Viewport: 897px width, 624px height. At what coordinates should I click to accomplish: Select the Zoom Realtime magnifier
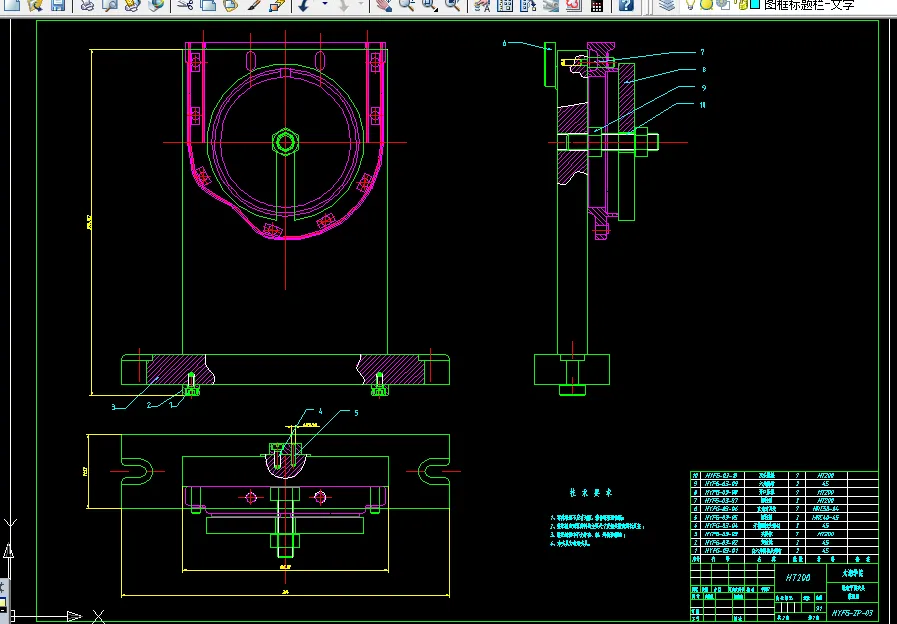pos(407,5)
